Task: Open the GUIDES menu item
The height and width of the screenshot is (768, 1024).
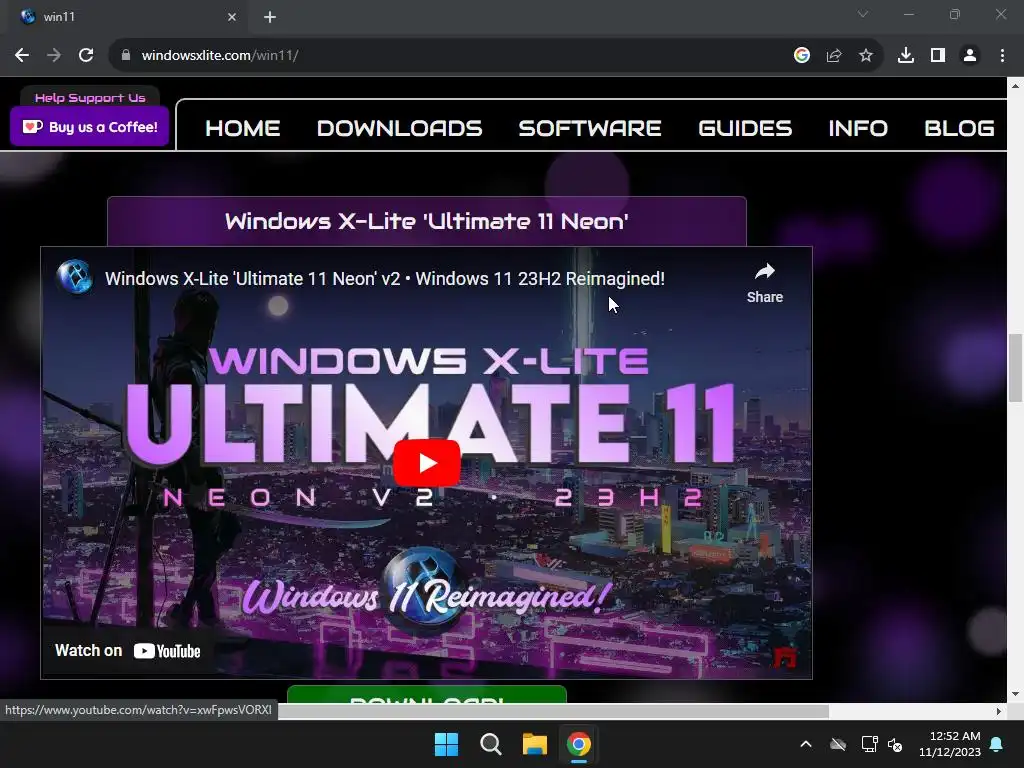Action: pyautogui.click(x=745, y=128)
